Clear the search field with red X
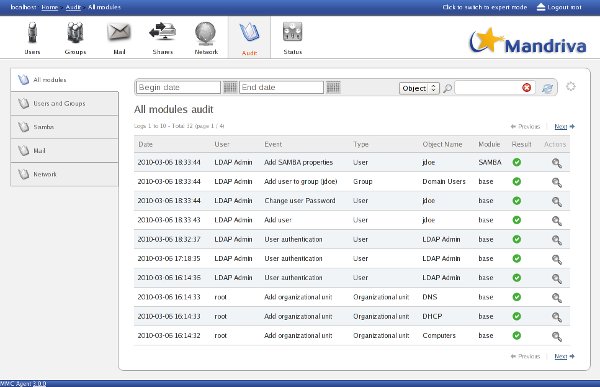Image resolution: width=600 pixels, height=387 pixels. (x=527, y=88)
